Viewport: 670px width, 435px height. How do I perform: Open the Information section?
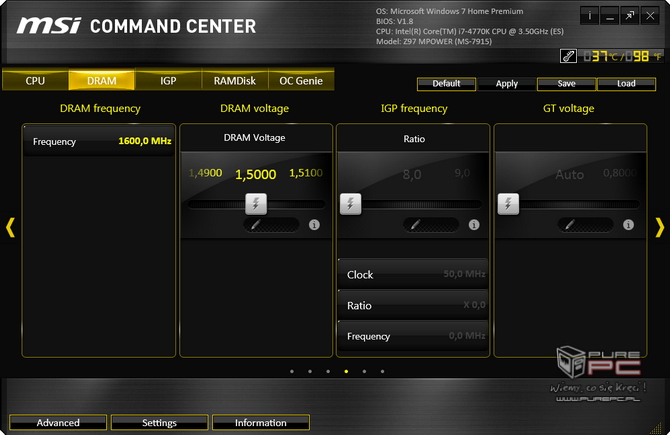(261, 423)
